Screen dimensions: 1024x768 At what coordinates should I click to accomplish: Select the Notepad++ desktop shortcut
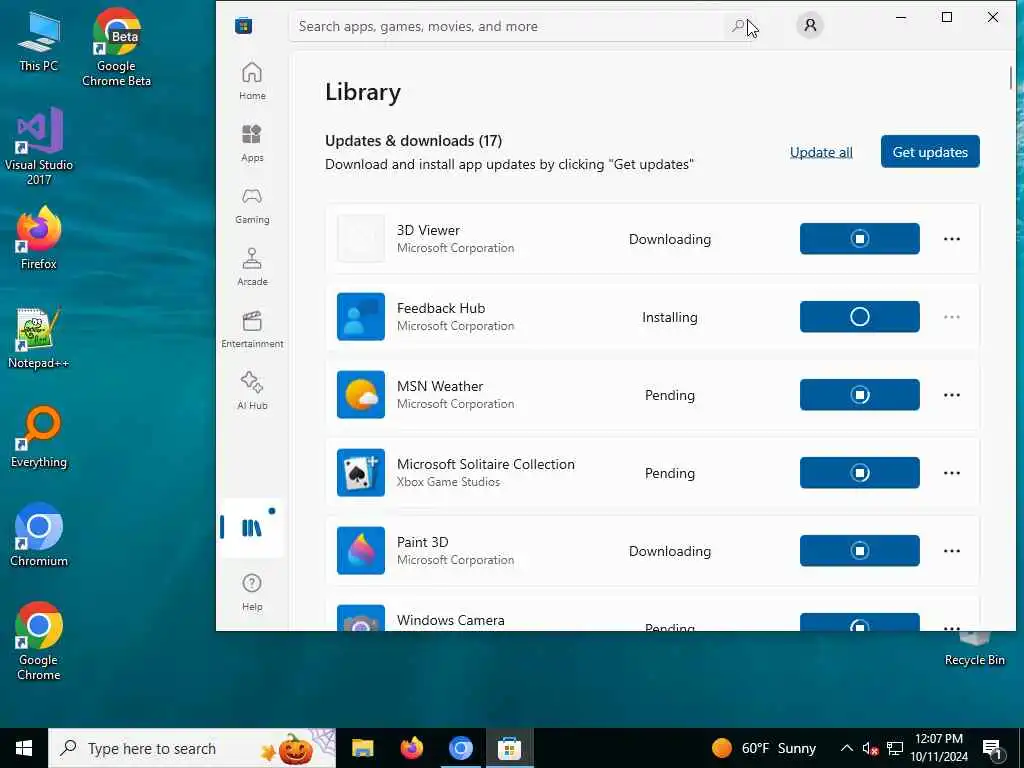point(39,338)
